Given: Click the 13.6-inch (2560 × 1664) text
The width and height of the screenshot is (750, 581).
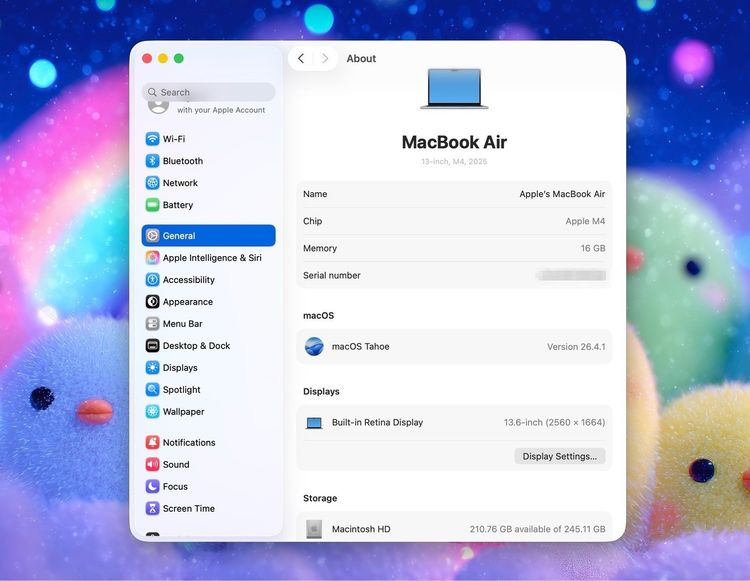Looking at the screenshot, I should pyautogui.click(x=554, y=422).
